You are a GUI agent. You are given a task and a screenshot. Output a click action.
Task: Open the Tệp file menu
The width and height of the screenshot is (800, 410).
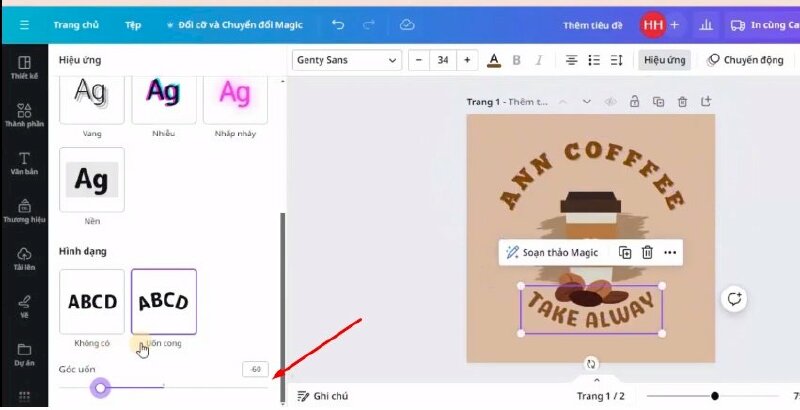pos(133,24)
